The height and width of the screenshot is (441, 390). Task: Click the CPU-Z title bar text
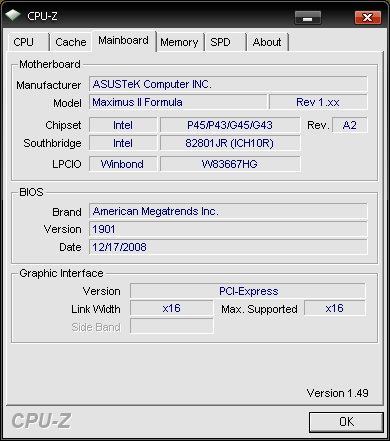coord(42,16)
